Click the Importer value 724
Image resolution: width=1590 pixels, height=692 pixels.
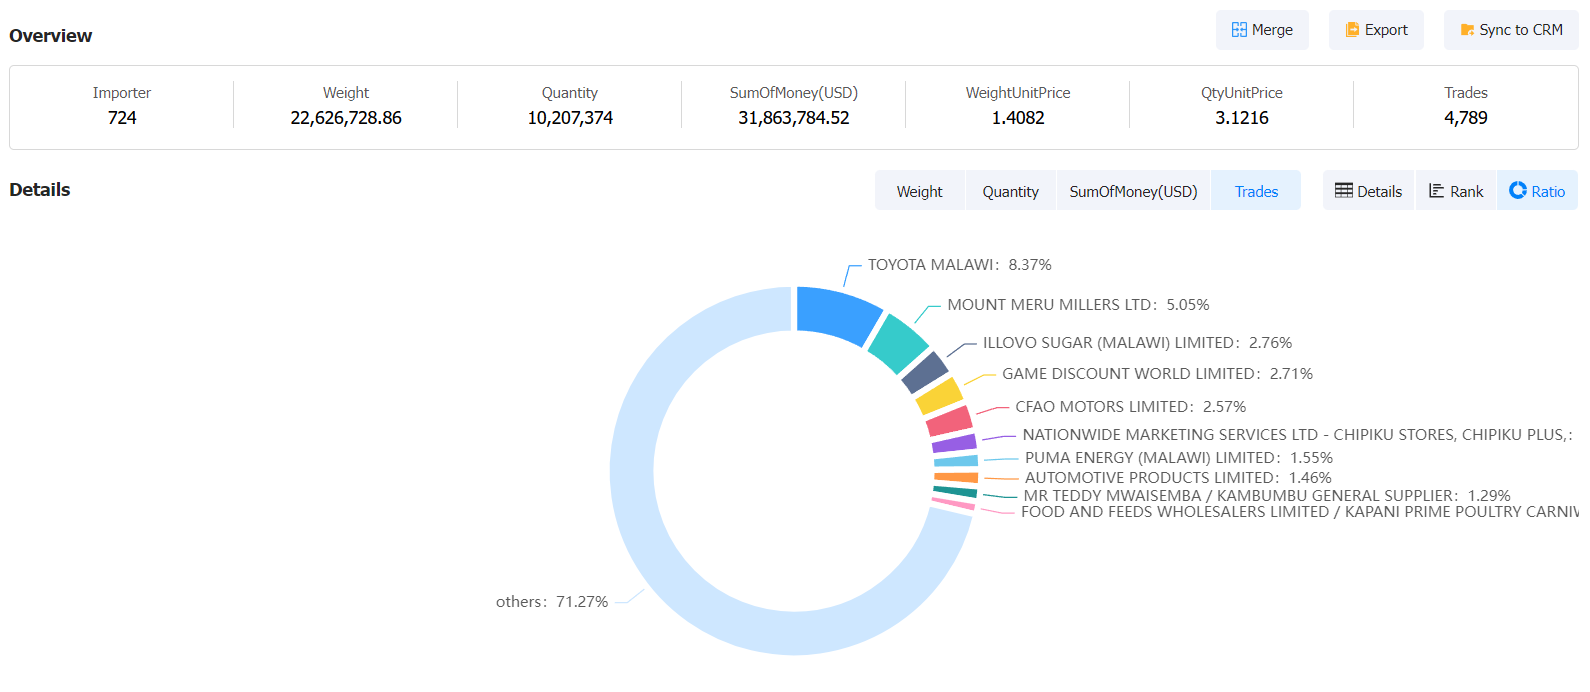122,118
